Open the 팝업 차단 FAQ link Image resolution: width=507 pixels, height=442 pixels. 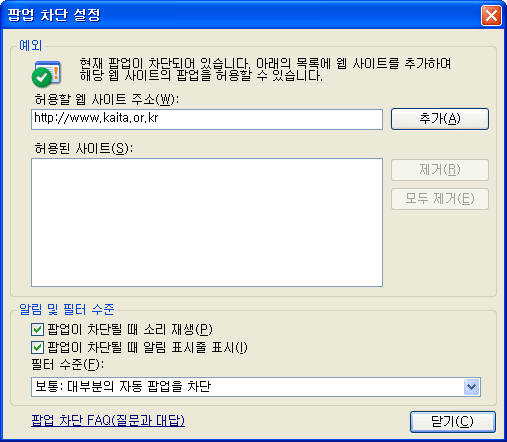point(108,421)
